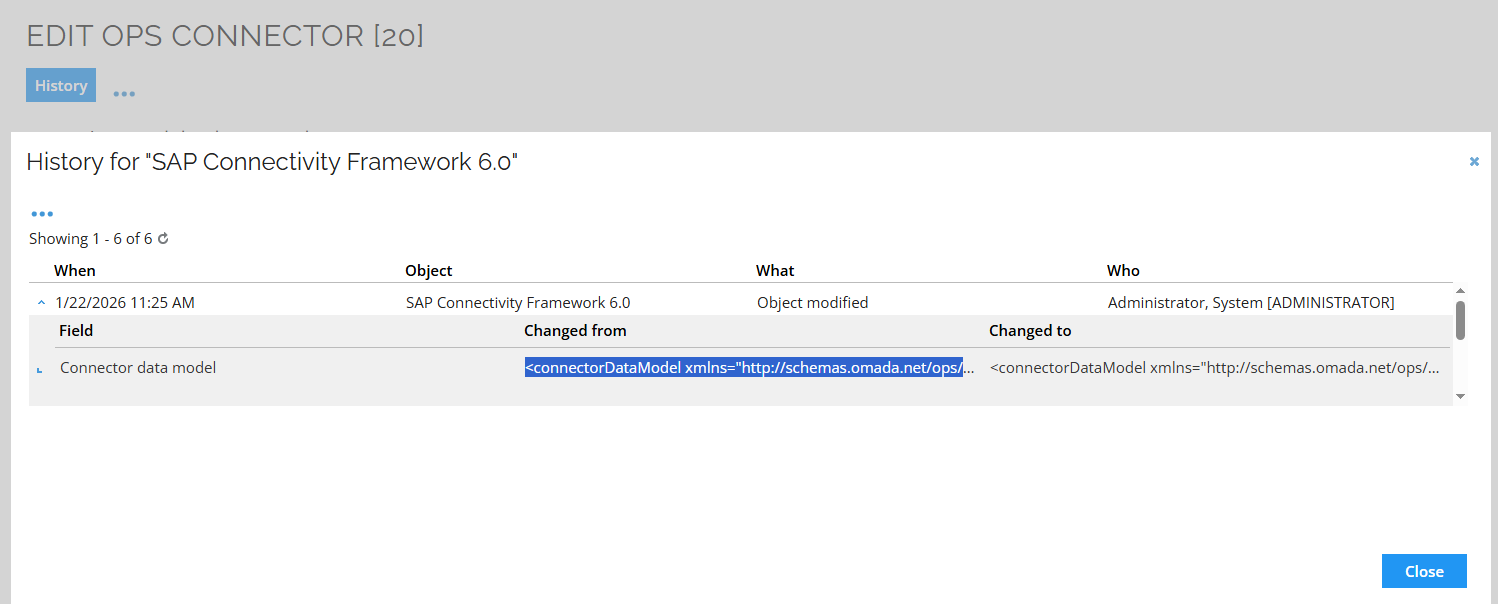The width and height of the screenshot is (1498, 604).
Task: Sort by the When column header
Action: [x=75, y=271]
